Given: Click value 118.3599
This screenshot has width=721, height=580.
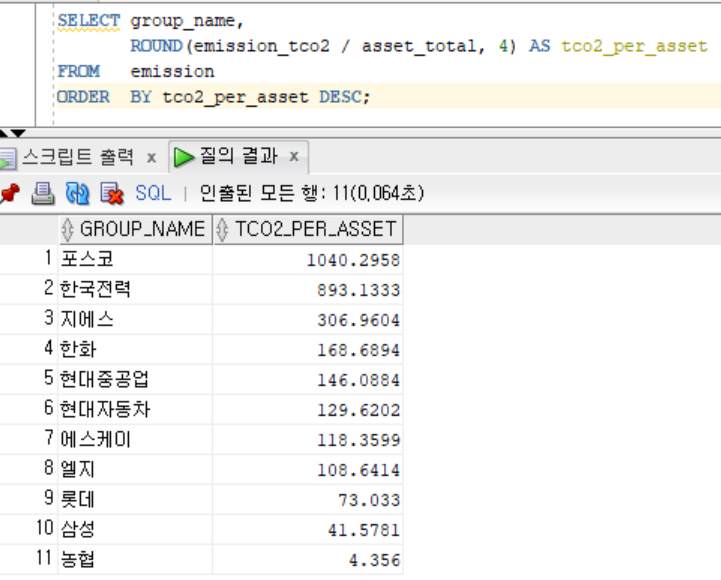Looking at the screenshot, I should point(359,440).
